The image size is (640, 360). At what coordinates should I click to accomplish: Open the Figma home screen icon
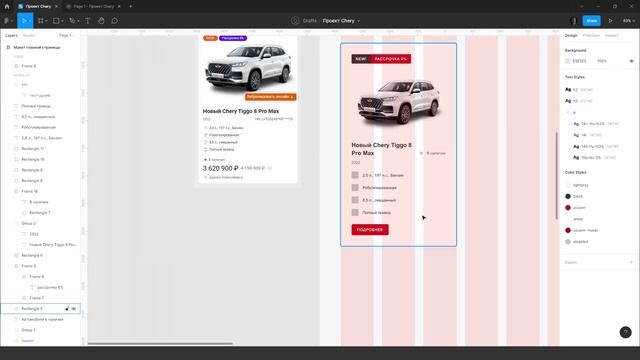click(7, 7)
